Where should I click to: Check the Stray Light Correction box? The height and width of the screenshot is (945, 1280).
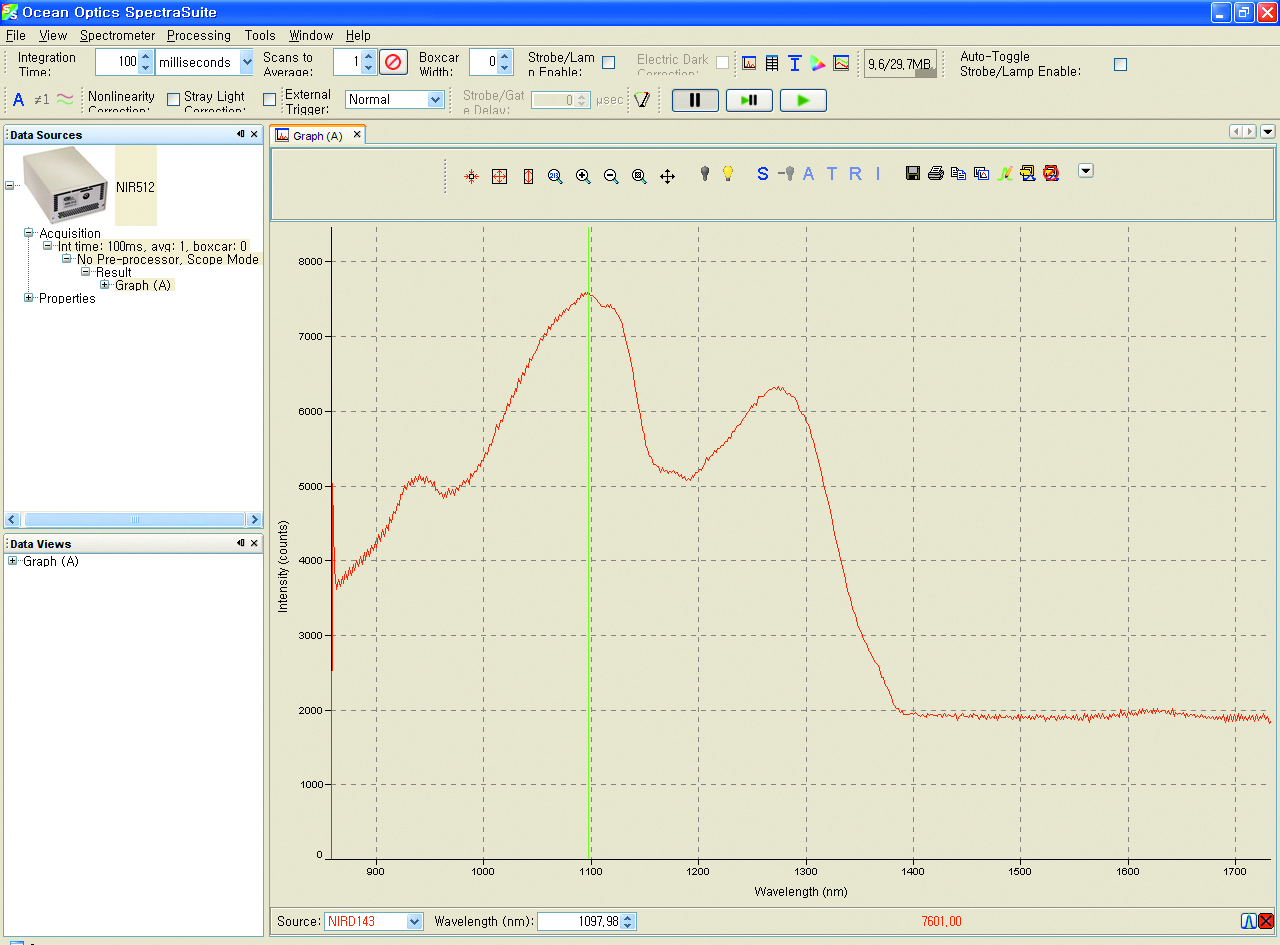coord(269,99)
